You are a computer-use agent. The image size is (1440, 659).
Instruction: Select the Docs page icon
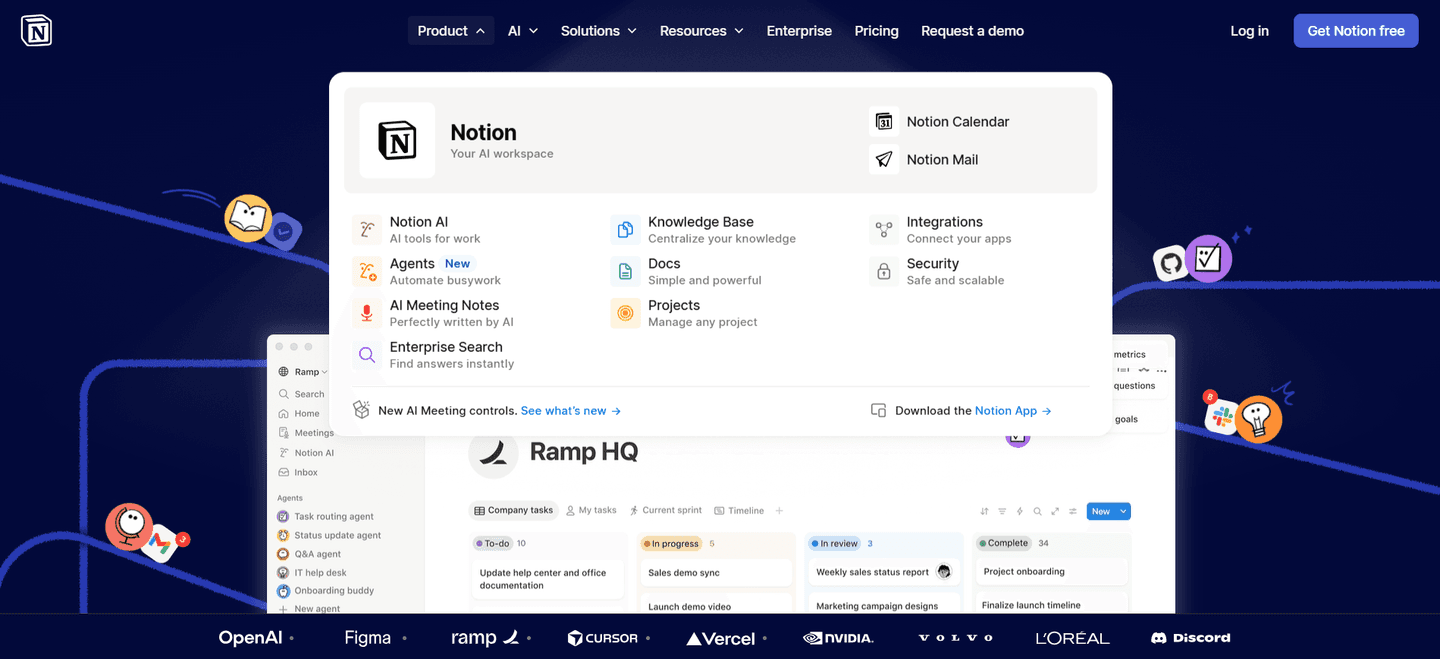coord(625,272)
